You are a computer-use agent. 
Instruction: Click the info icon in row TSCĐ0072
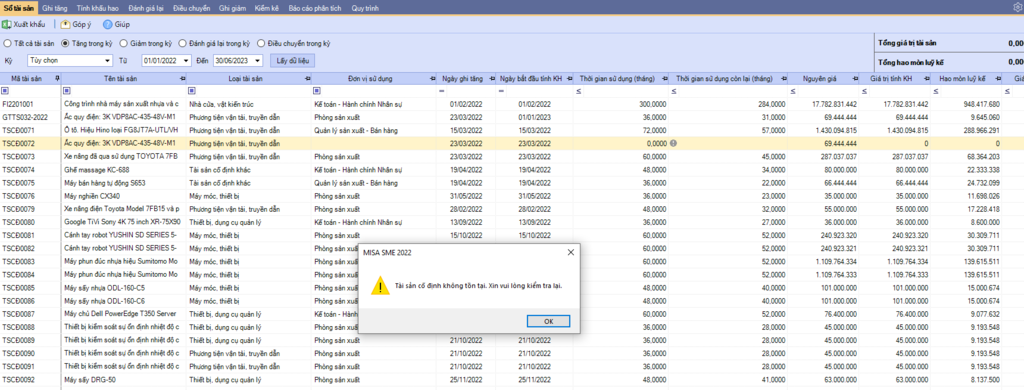[673, 143]
